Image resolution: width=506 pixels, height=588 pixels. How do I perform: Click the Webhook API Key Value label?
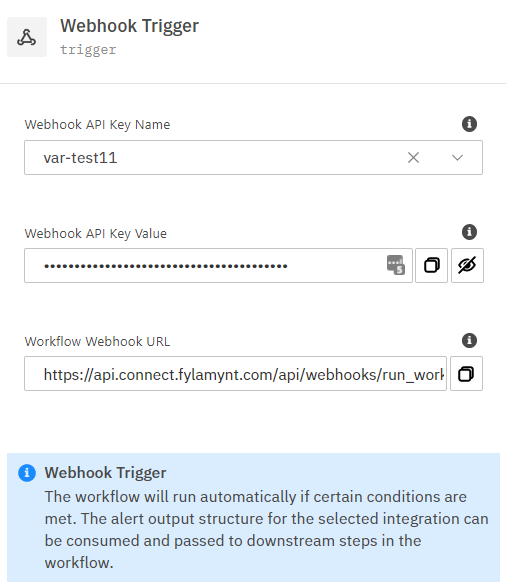pos(96,234)
